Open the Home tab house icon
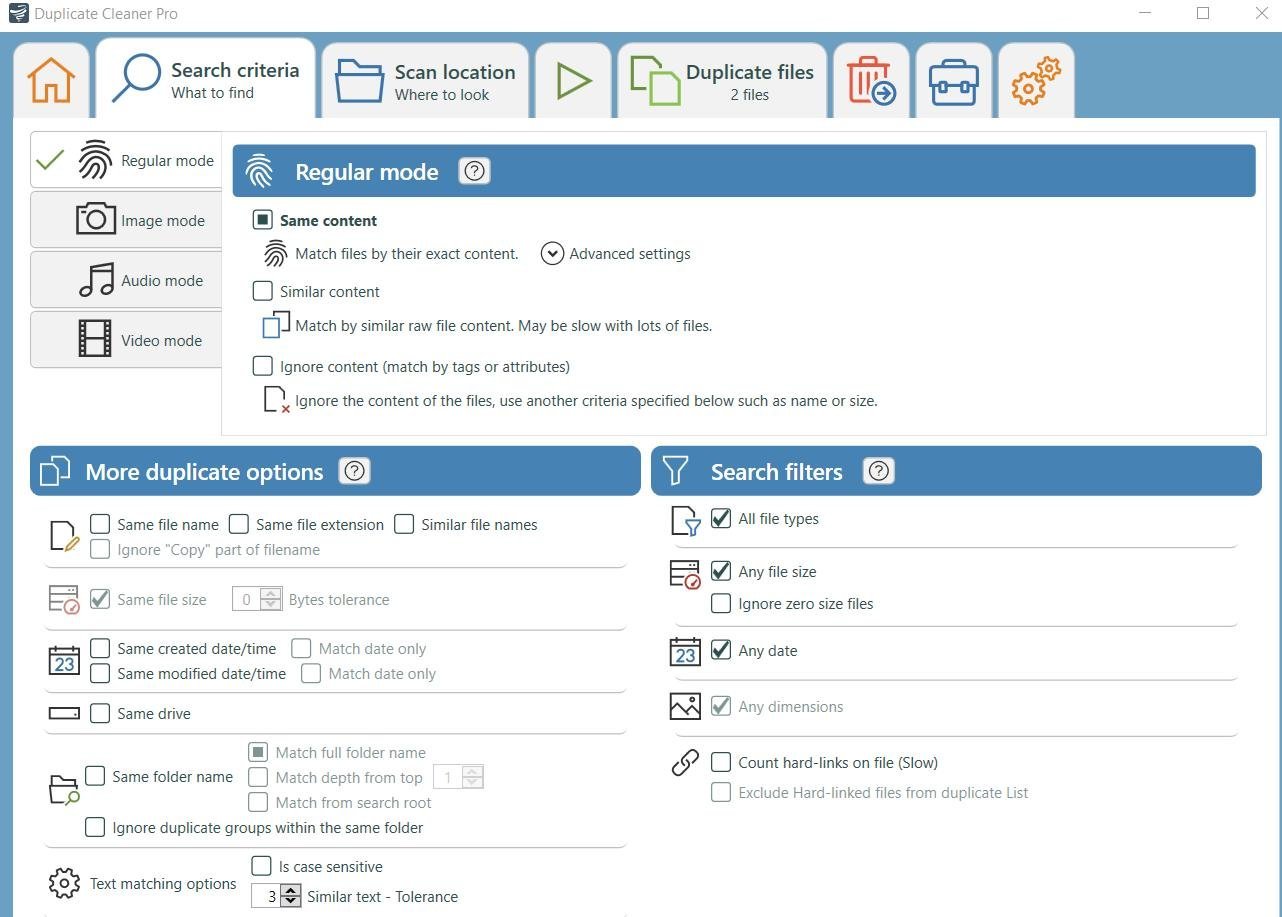 click(51, 80)
